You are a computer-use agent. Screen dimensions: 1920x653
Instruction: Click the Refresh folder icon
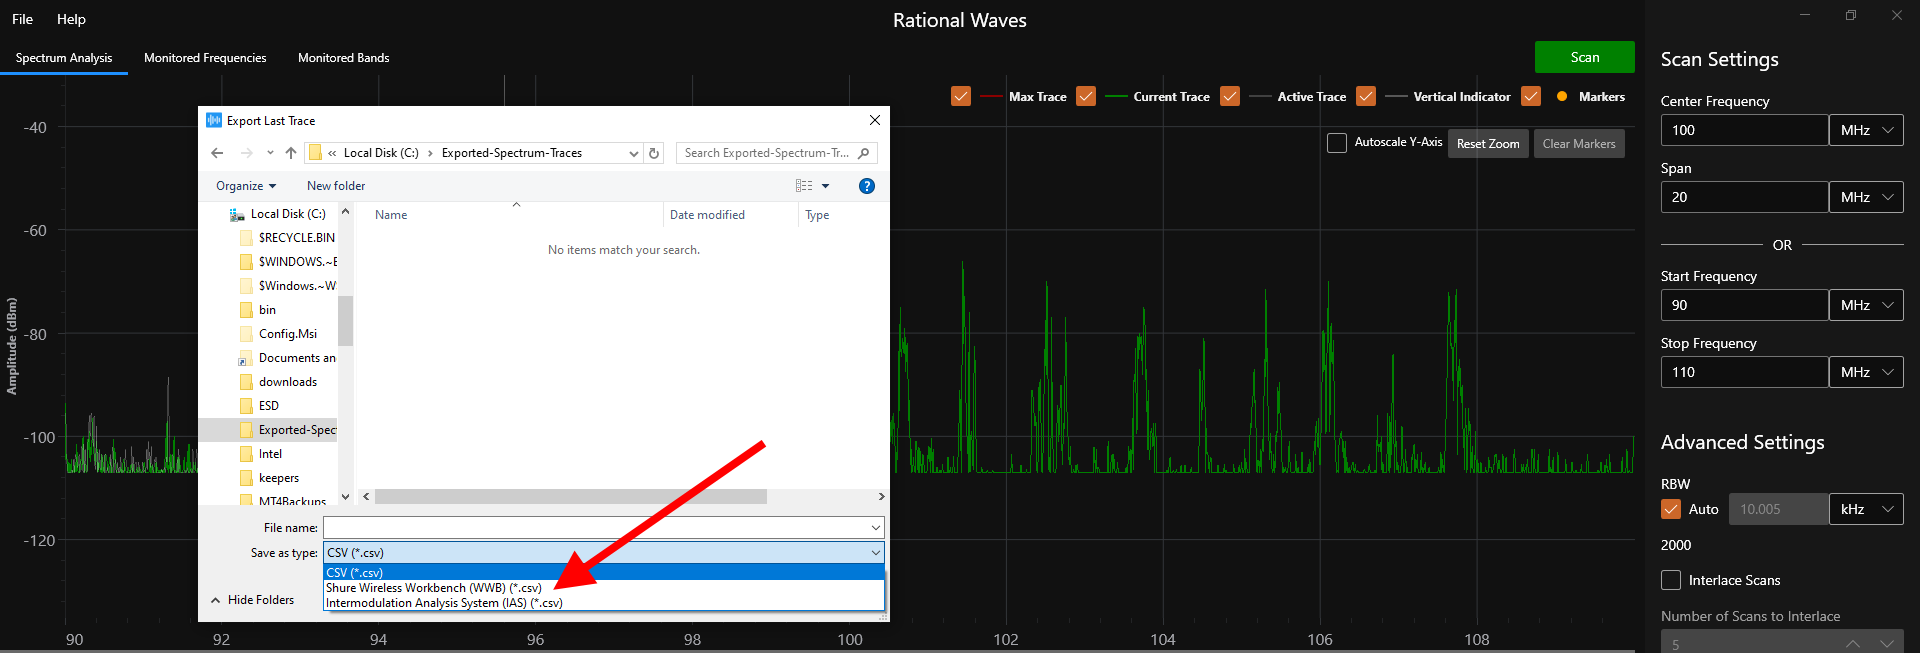[654, 153]
